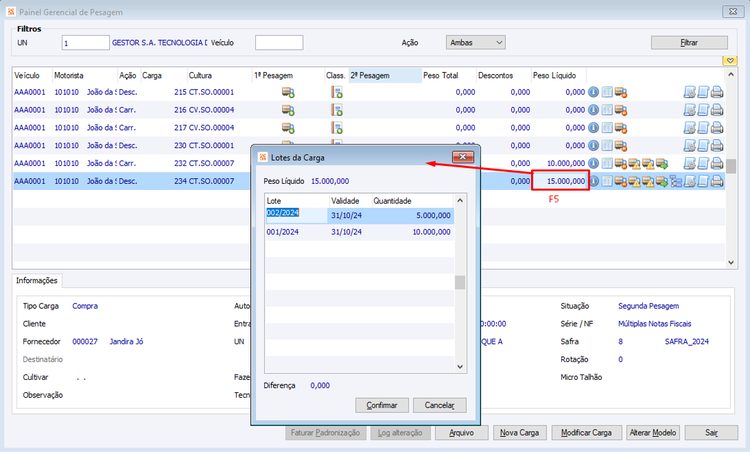The image size is (750, 452).
Task: Click the Veículo filter input field
Action: (279, 43)
